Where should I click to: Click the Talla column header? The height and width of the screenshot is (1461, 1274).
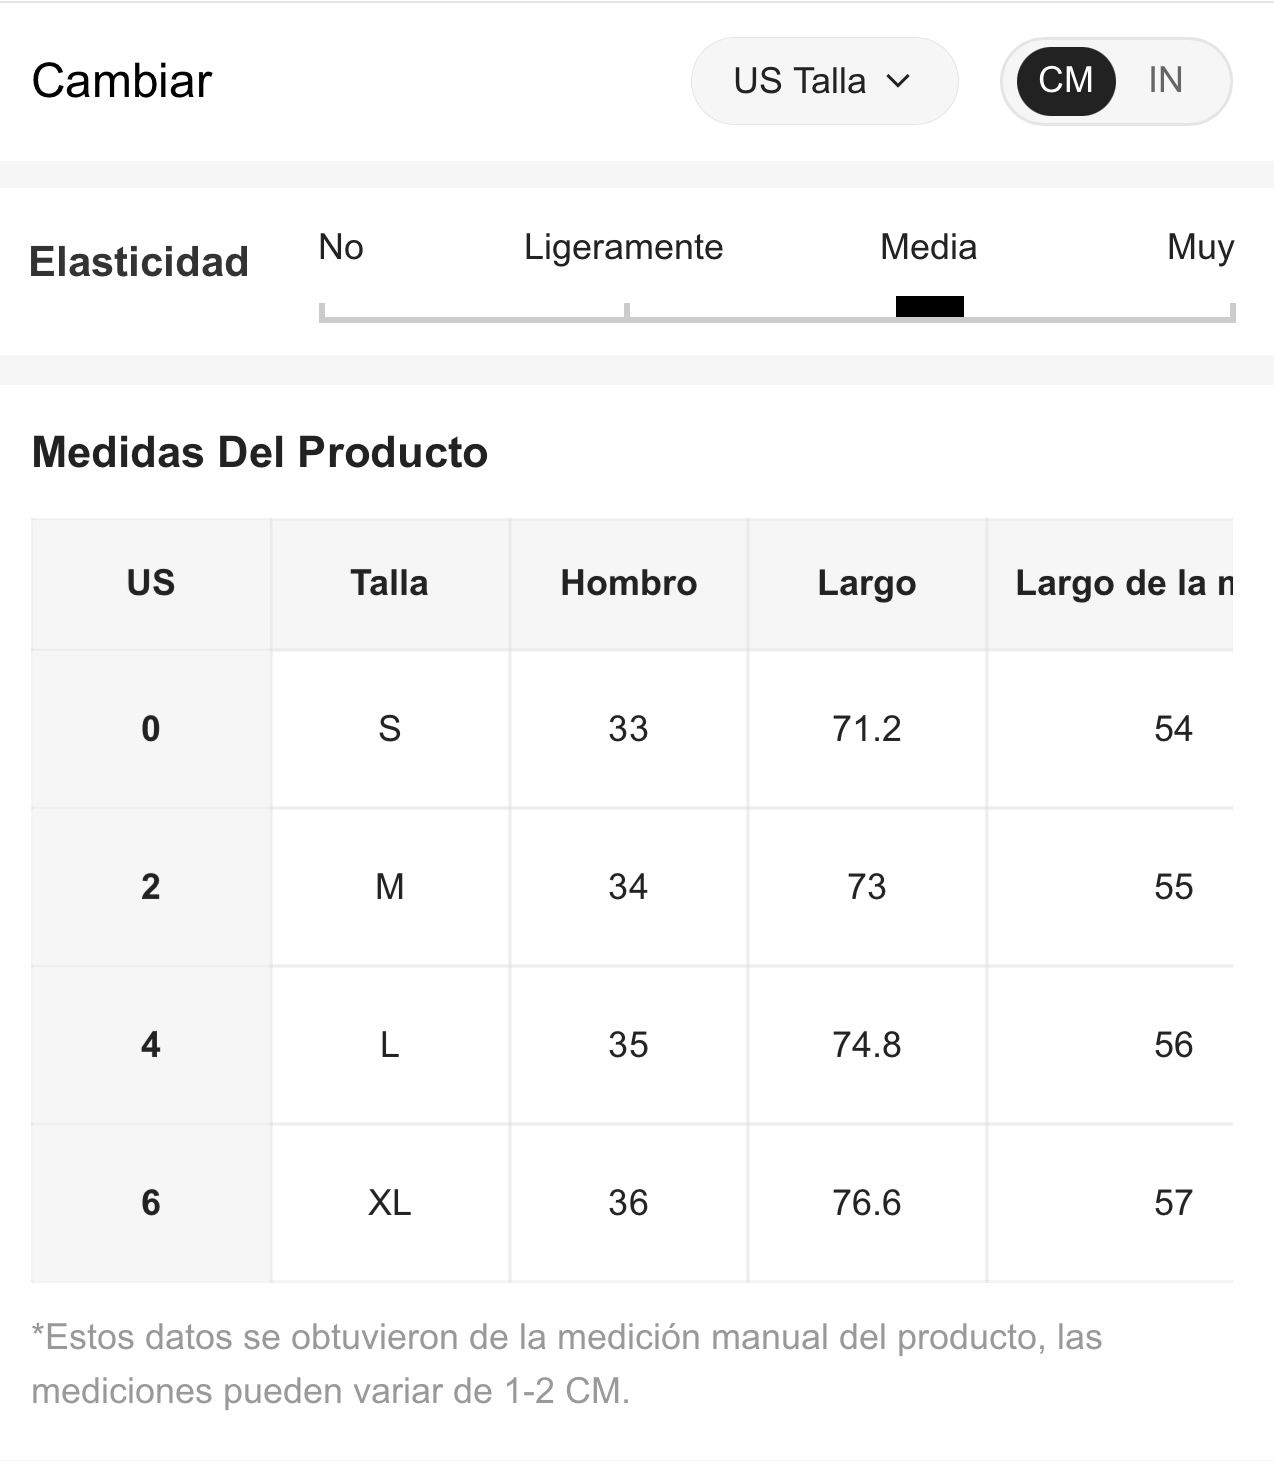pyautogui.click(x=389, y=583)
